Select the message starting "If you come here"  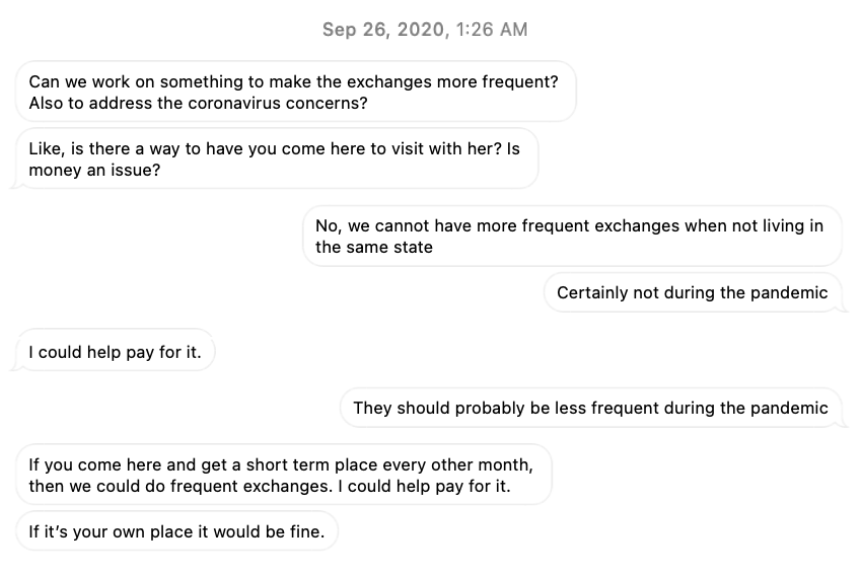click(283, 475)
